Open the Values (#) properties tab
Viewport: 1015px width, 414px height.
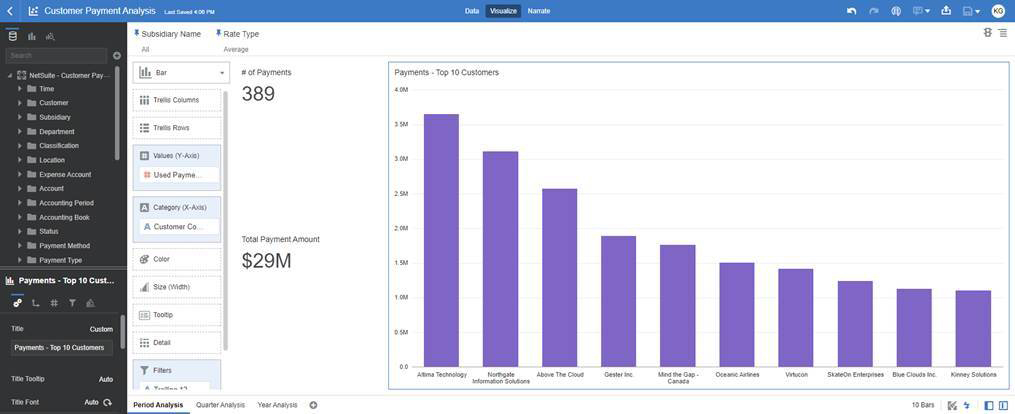coord(54,302)
